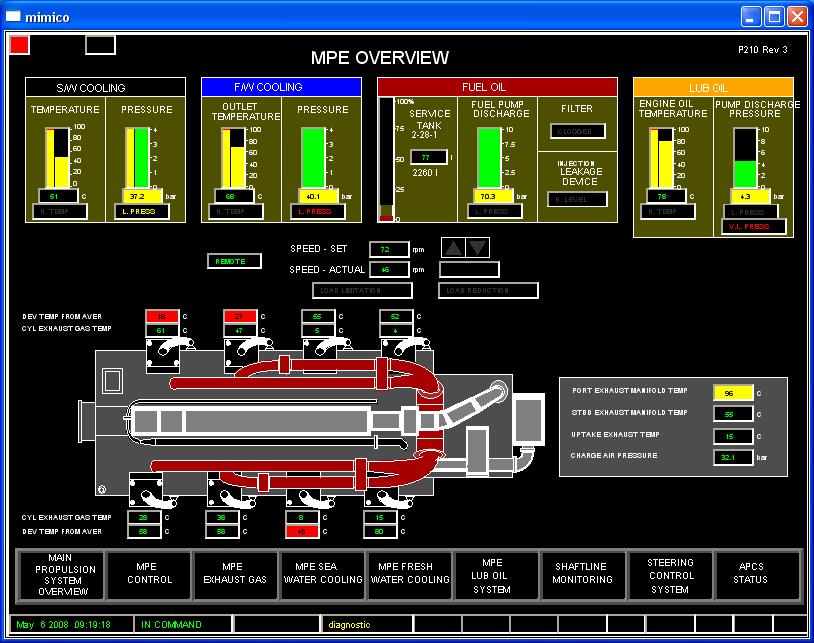Click the fuel pump discharge value 70.3

coord(493,196)
